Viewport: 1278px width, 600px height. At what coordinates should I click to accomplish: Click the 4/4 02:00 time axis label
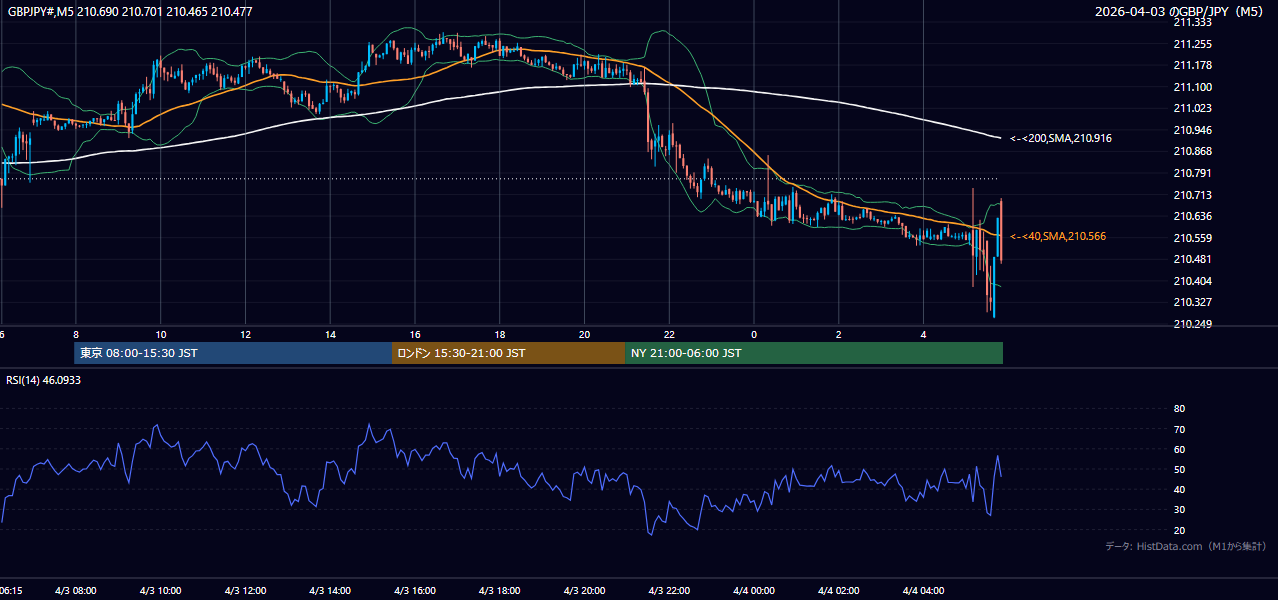(x=839, y=591)
